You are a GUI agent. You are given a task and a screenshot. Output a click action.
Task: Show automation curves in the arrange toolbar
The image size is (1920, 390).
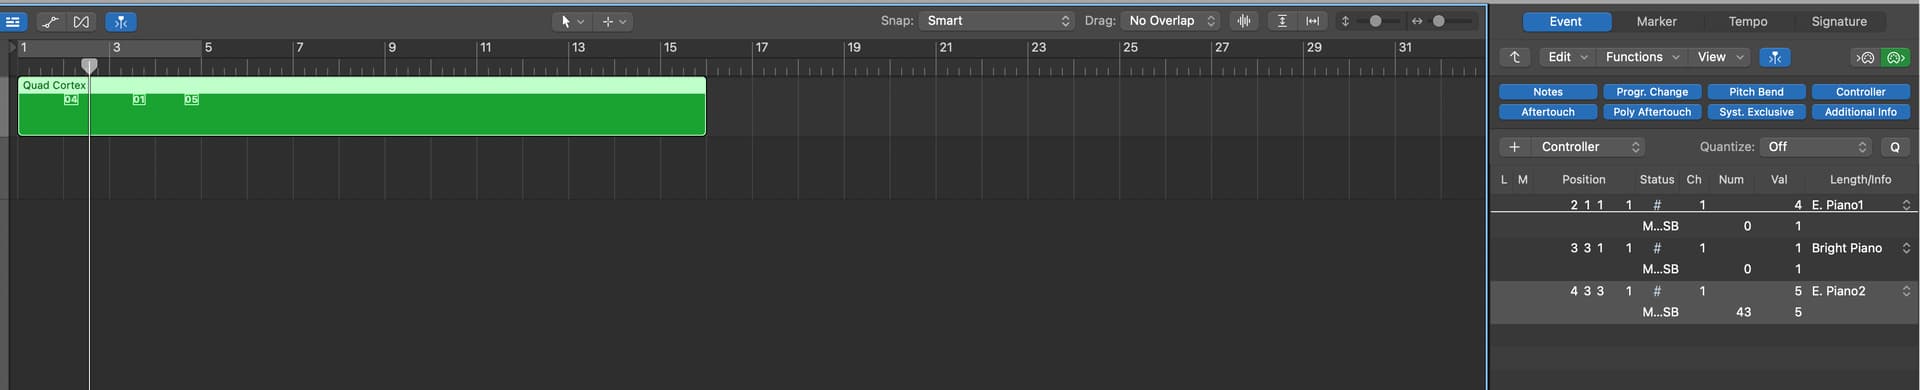pos(50,21)
